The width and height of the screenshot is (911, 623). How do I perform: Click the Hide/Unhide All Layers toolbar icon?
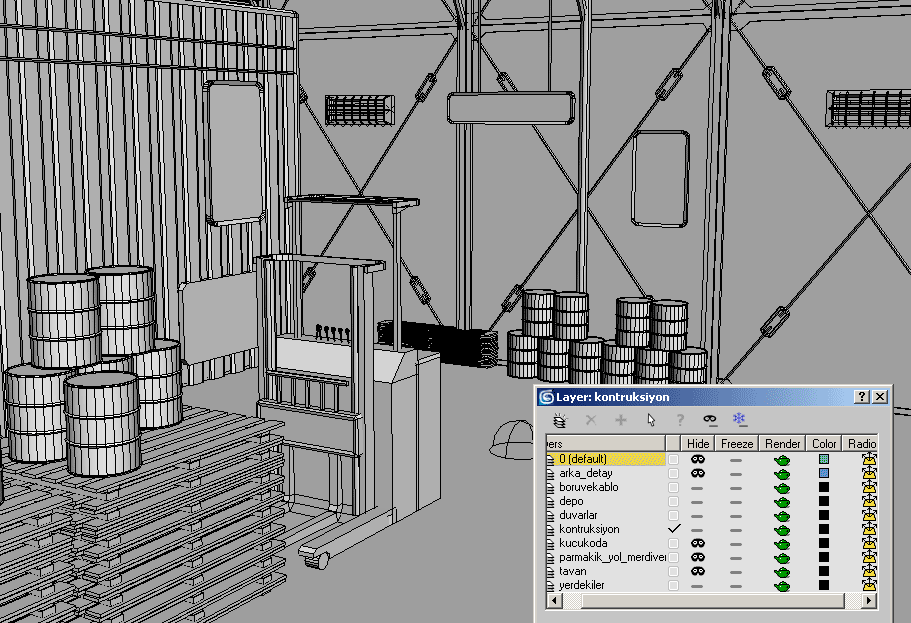(x=710, y=421)
